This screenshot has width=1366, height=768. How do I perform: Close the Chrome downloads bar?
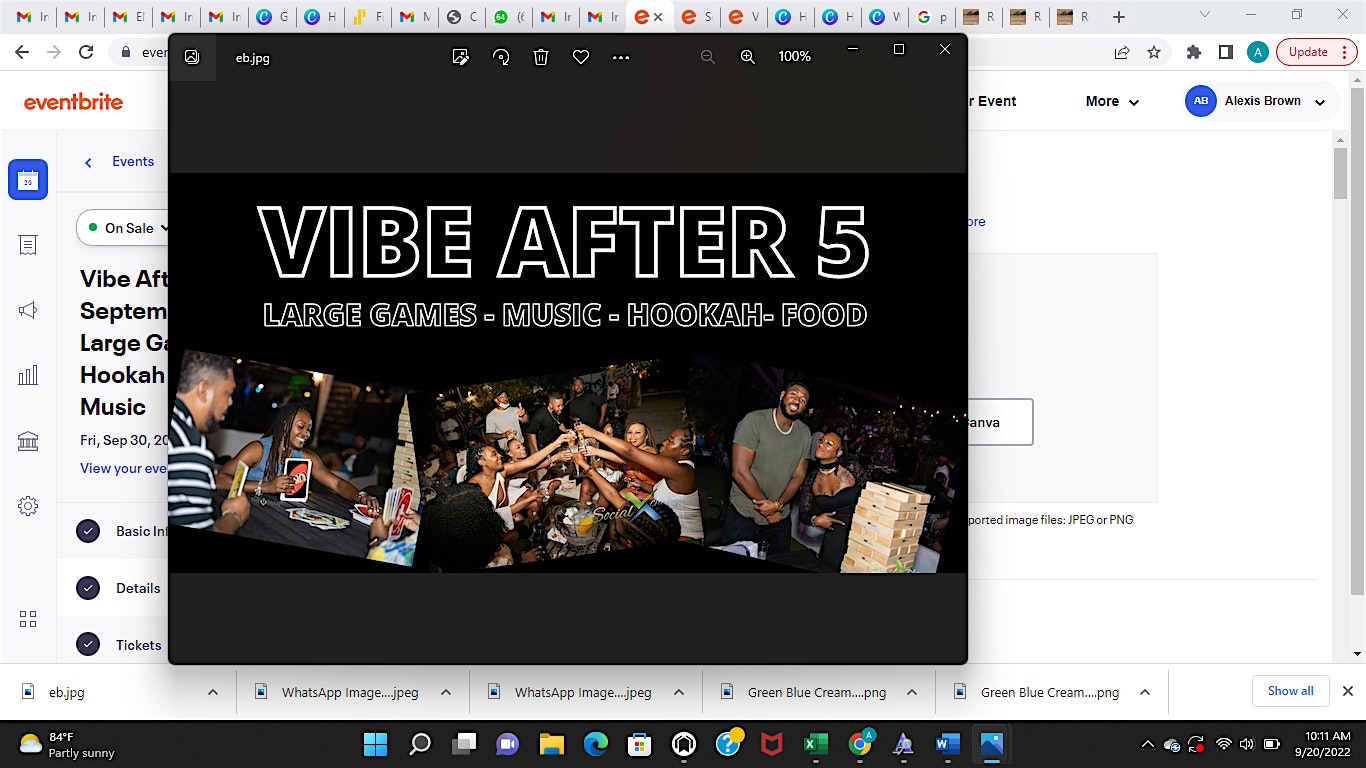point(1347,691)
